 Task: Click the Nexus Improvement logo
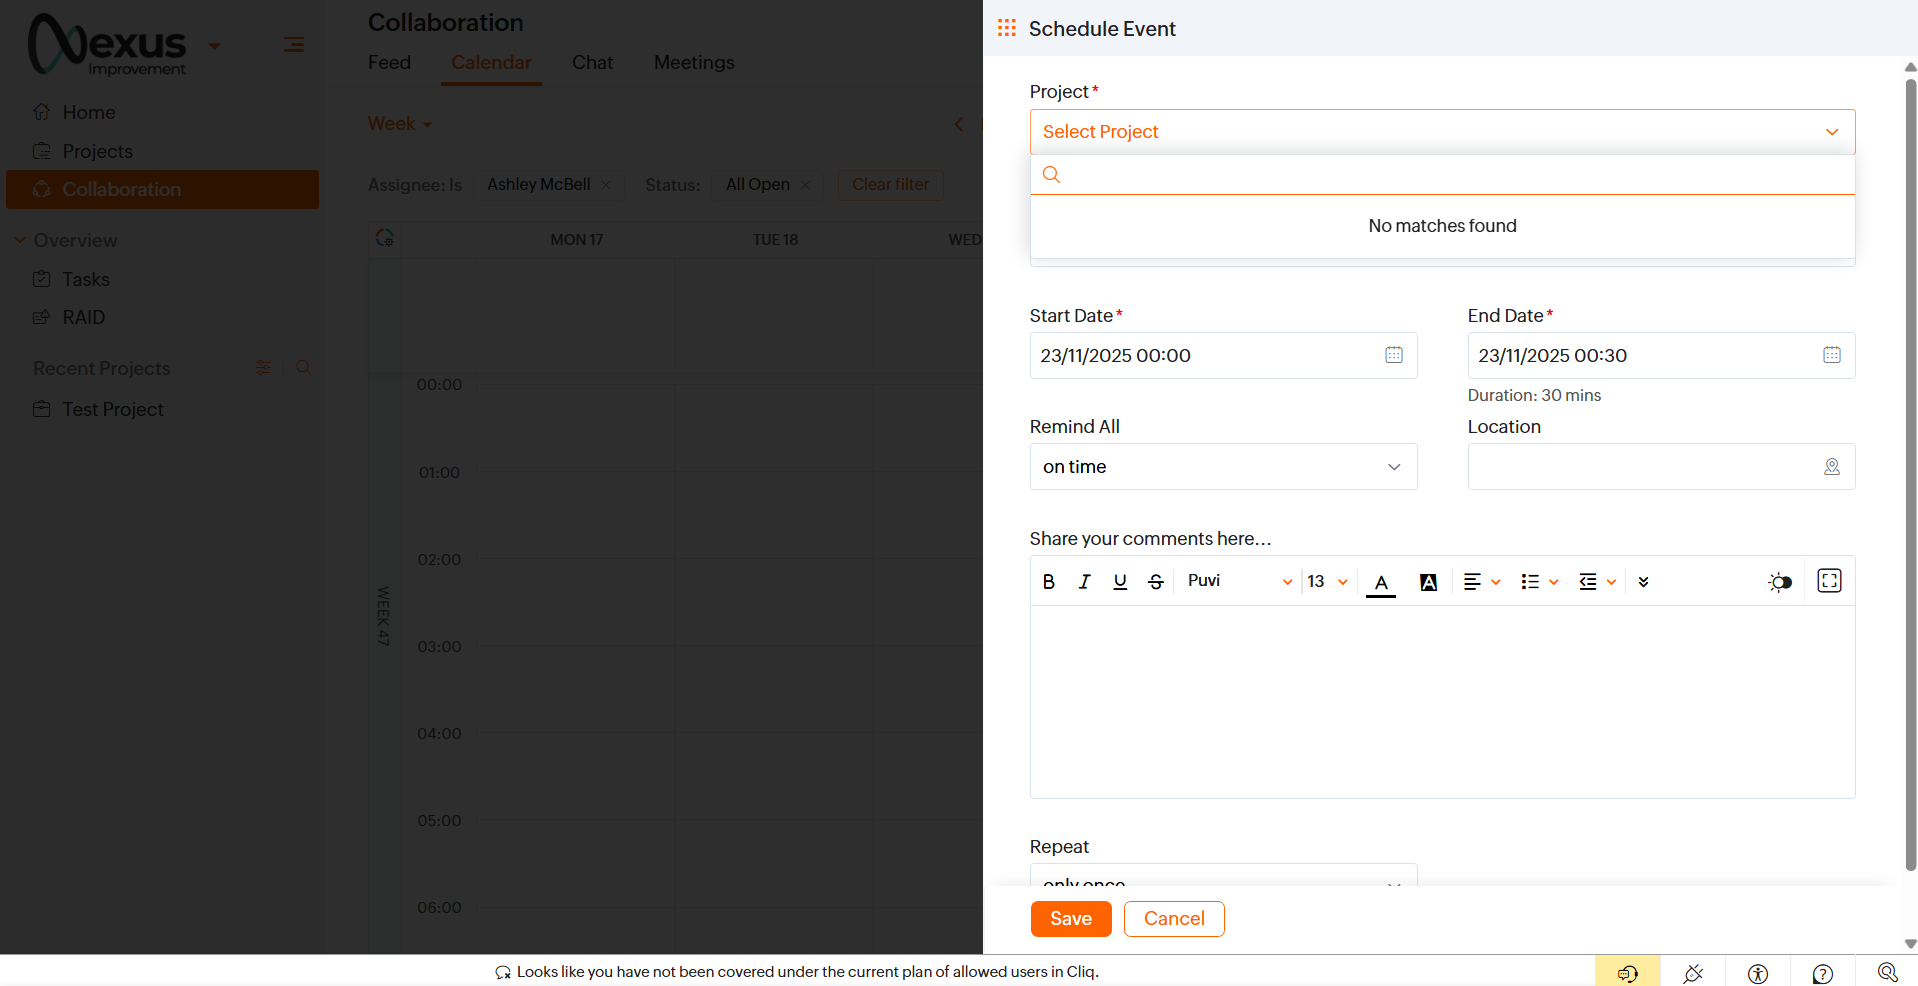click(107, 45)
